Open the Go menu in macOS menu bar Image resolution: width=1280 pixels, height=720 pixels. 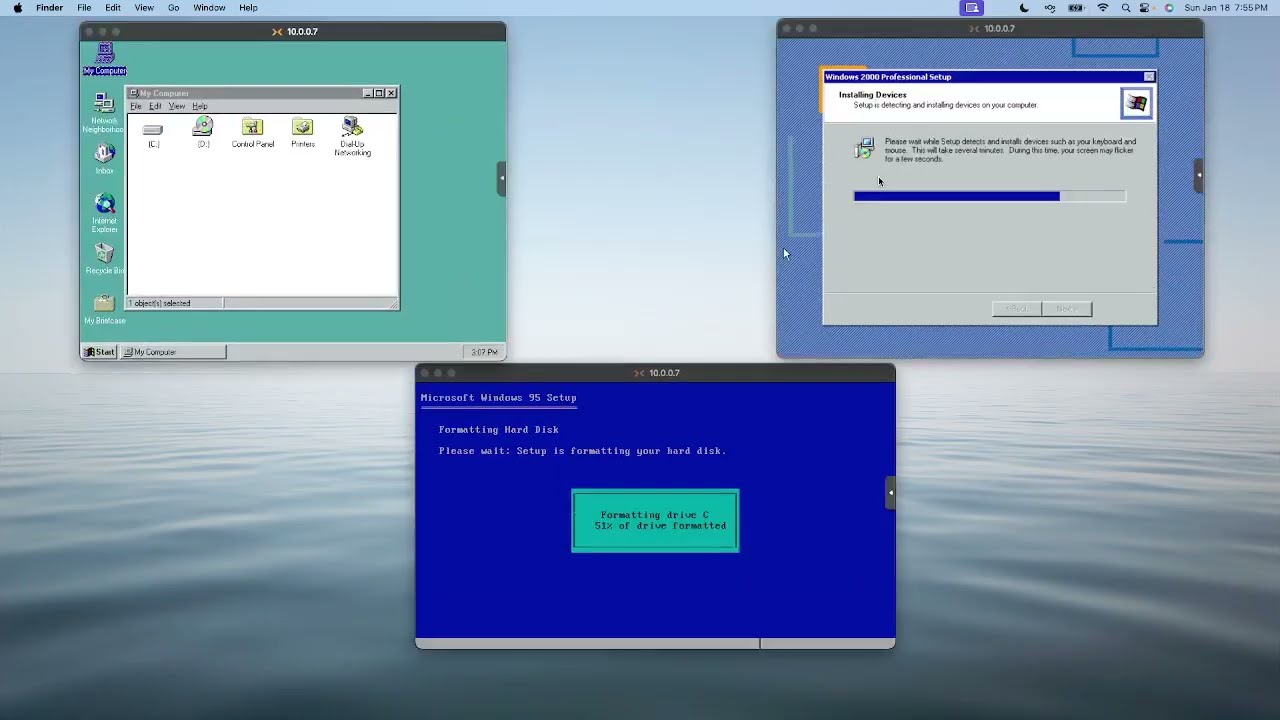pos(173,8)
